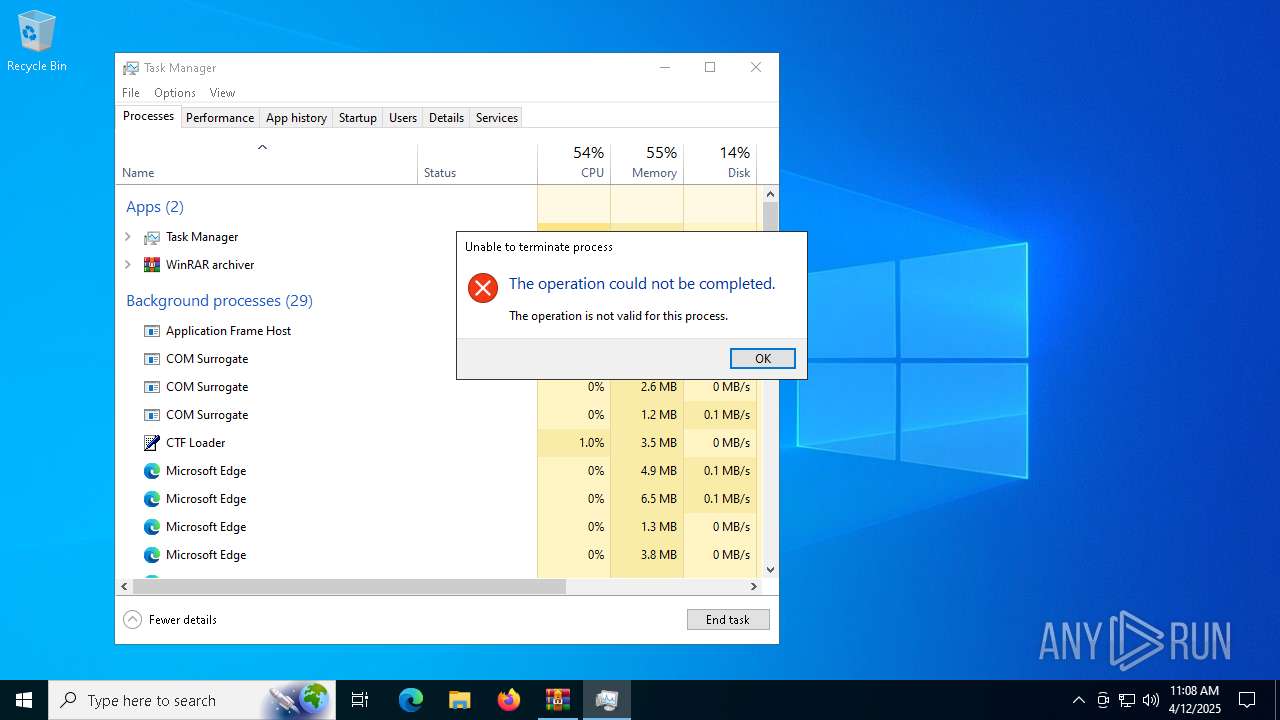Click OK in the error dialog
This screenshot has width=1280, height=720.
tap(763, 359)
